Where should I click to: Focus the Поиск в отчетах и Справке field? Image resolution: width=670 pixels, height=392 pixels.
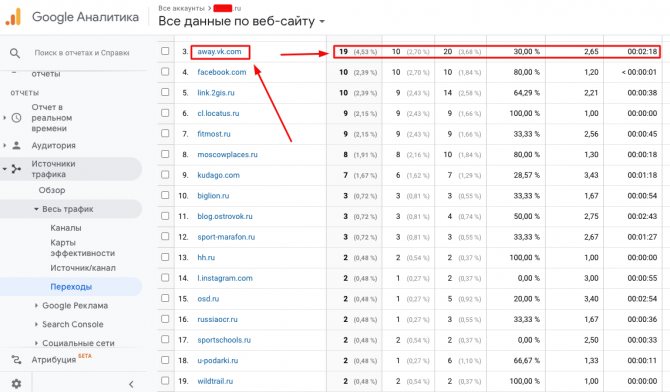pyautogui.click(x=82, y=53)
